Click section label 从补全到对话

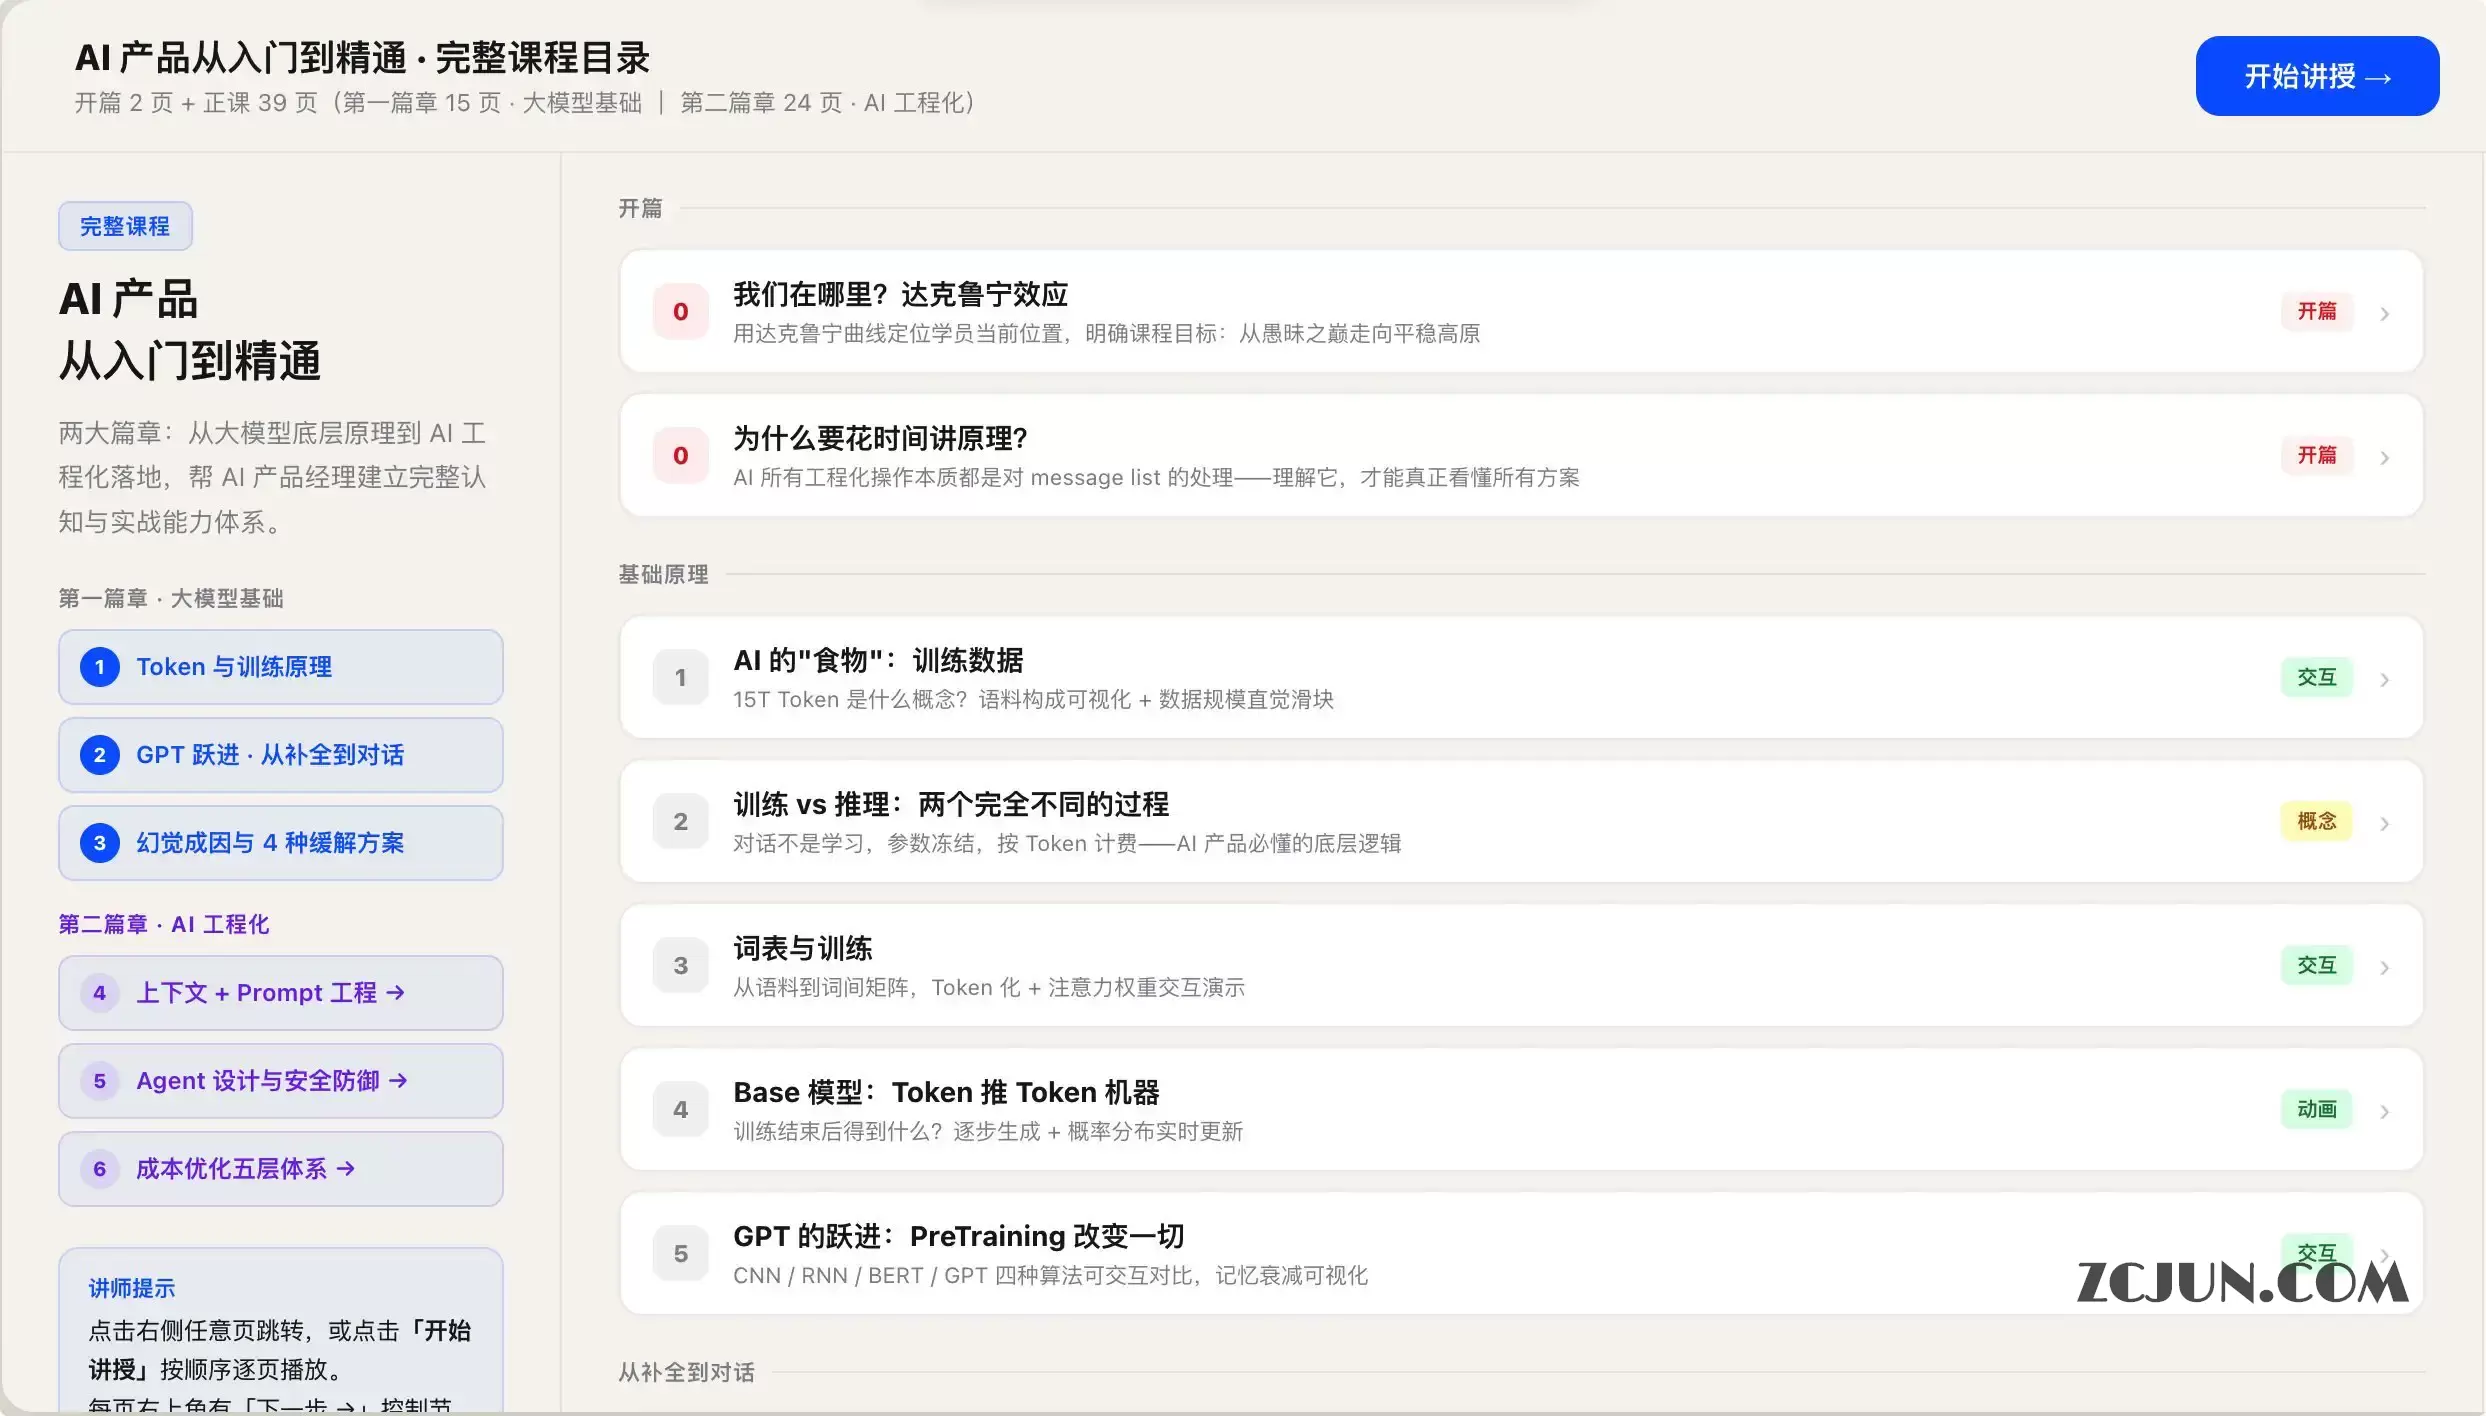tap(686, 1372)
